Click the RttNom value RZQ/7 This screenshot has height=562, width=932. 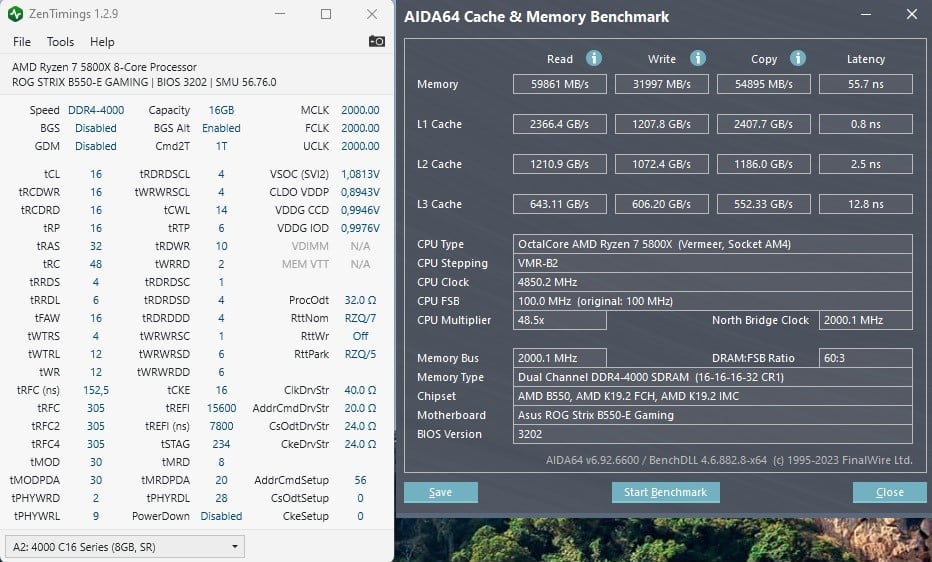tap(360, 318)
